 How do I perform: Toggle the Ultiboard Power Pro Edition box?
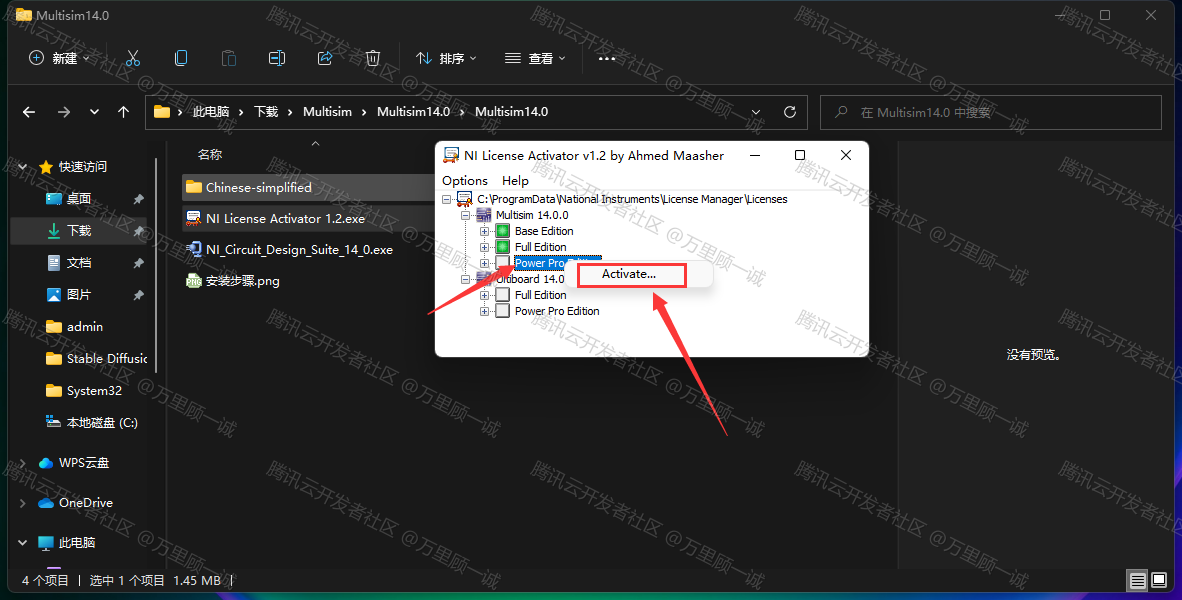pos(503,311)
